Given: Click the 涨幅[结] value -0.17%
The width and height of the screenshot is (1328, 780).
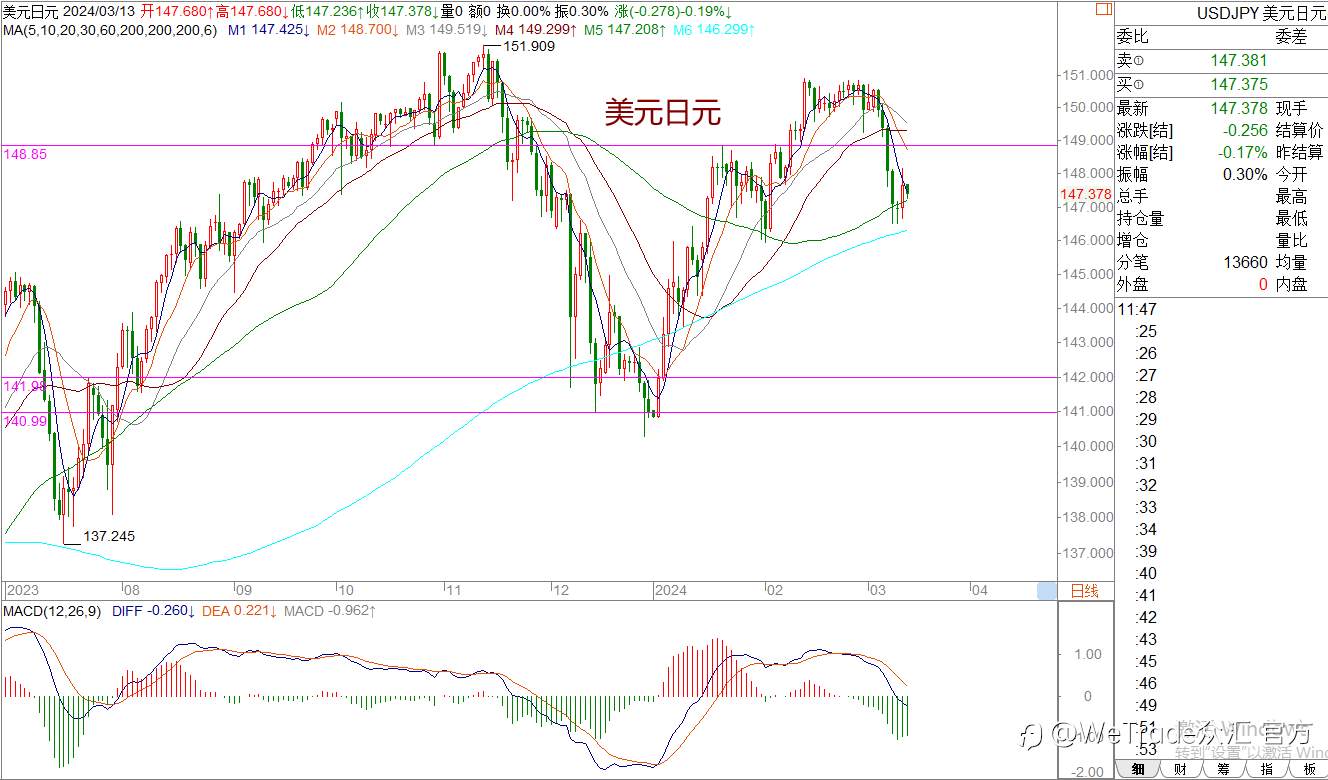Looking at the screenshot, I should click(x=1243, y=152).
